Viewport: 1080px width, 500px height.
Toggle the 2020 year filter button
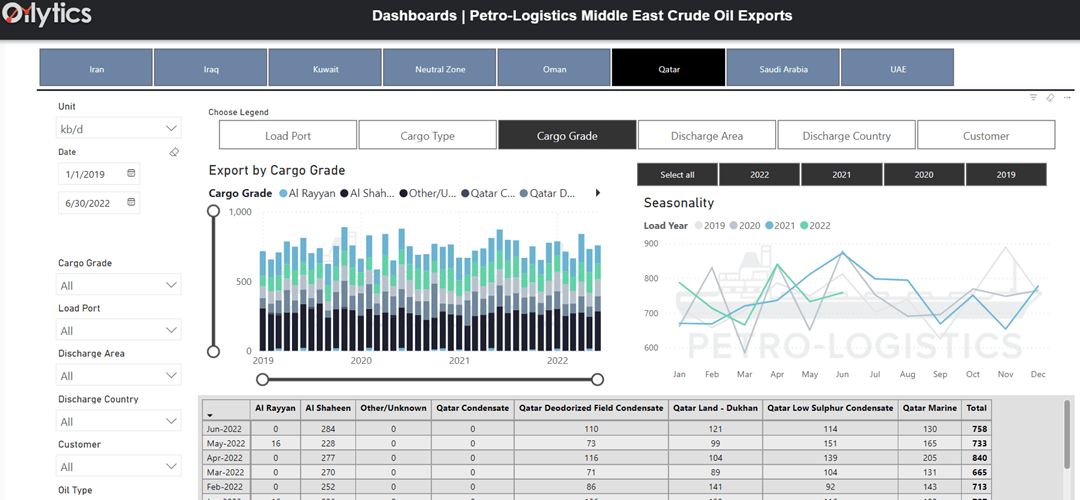(924, 175)
